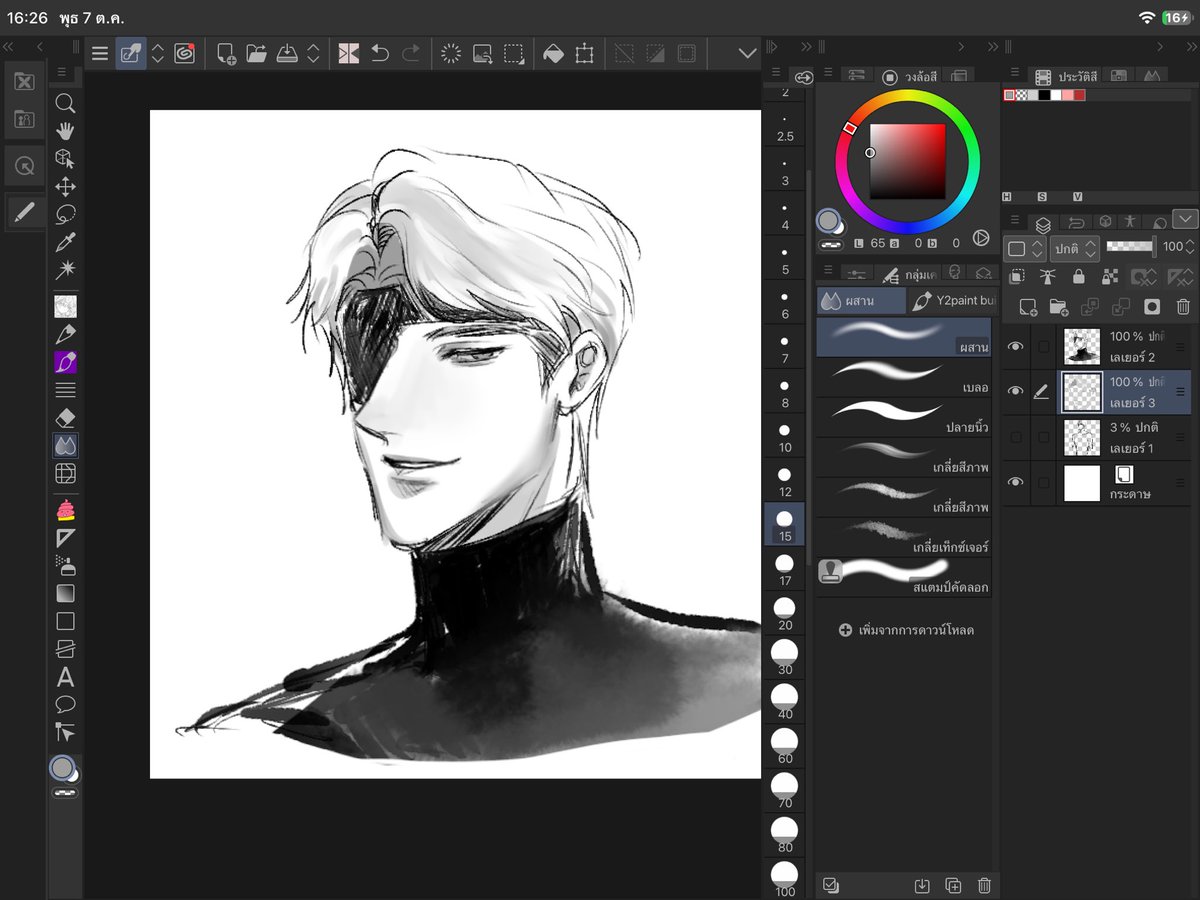Open file with the folder icon

(257, 54)
